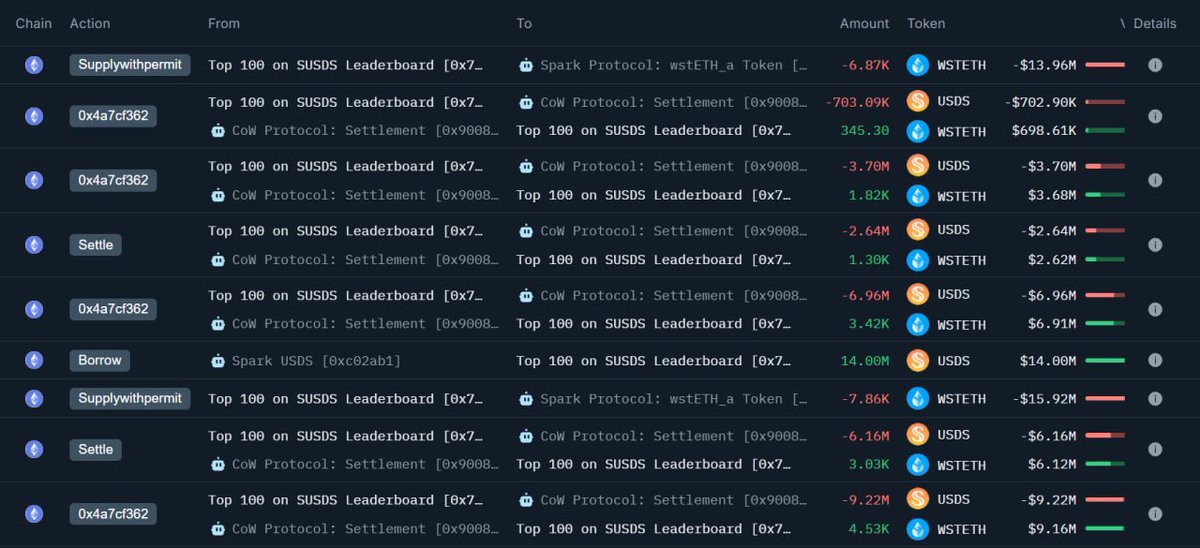
Task: Click the Details column header
Action: (1155, 23)
